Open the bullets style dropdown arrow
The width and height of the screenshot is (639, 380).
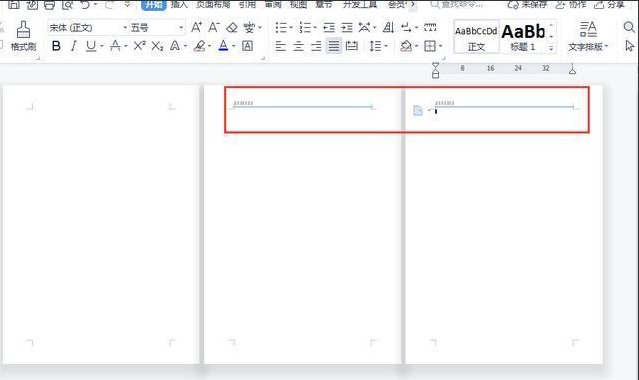click(291, 28)
